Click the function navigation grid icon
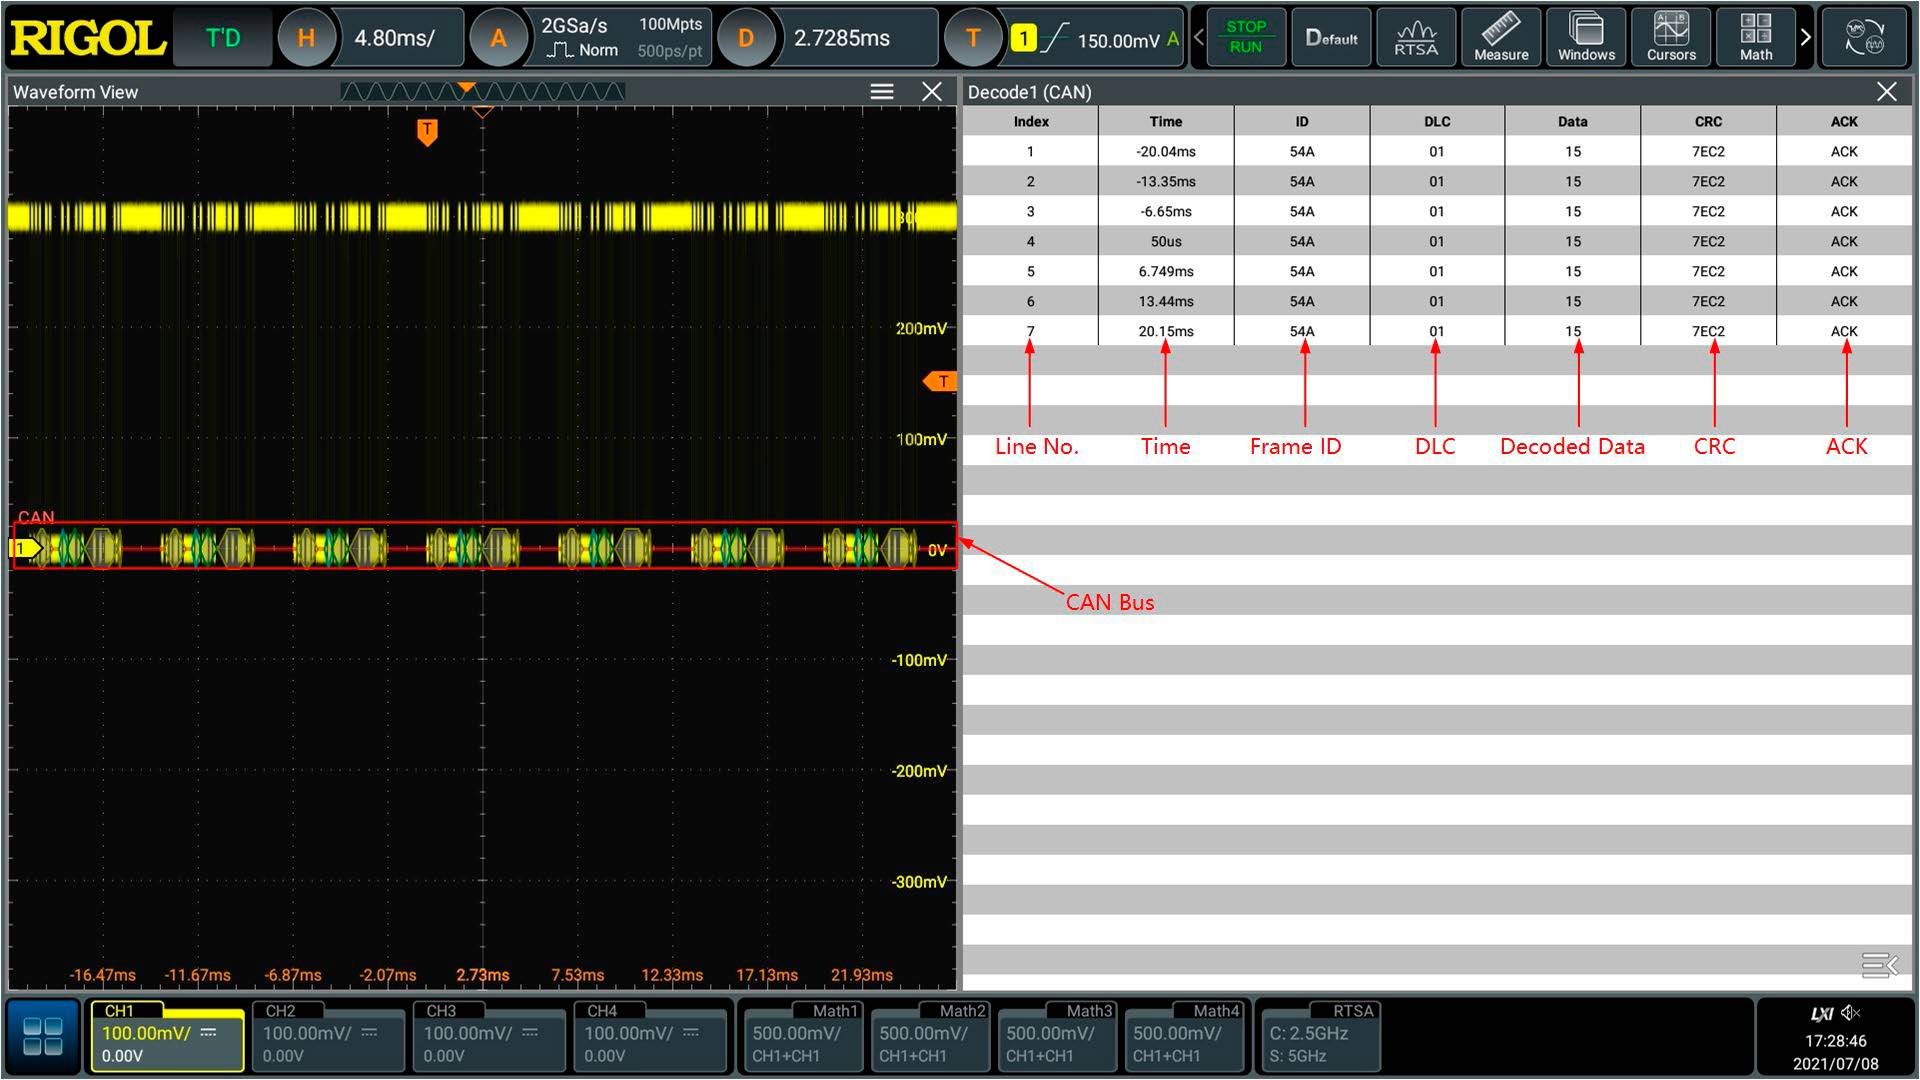Image resolution: width=1920 pixels, height=1080 pixels. [42, 1036]
